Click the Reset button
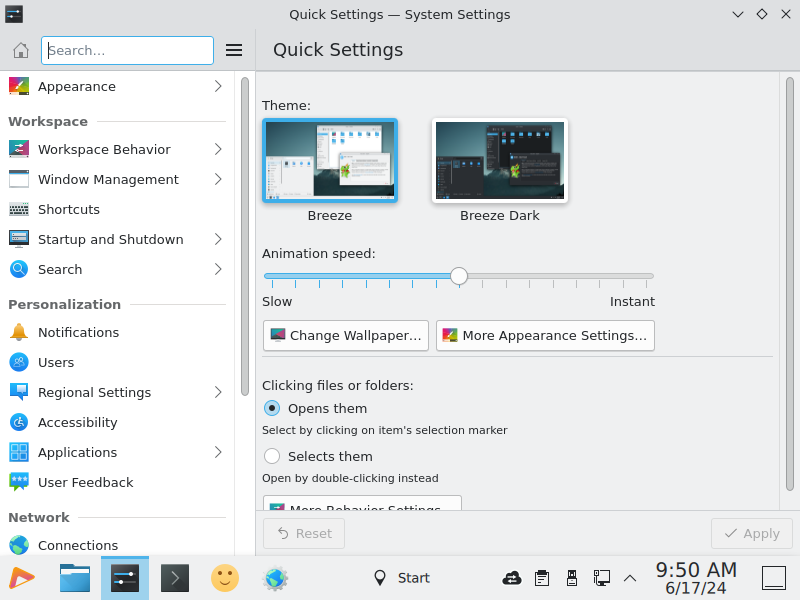The height and width of the screenshot is (600, 800). point(304,533)
